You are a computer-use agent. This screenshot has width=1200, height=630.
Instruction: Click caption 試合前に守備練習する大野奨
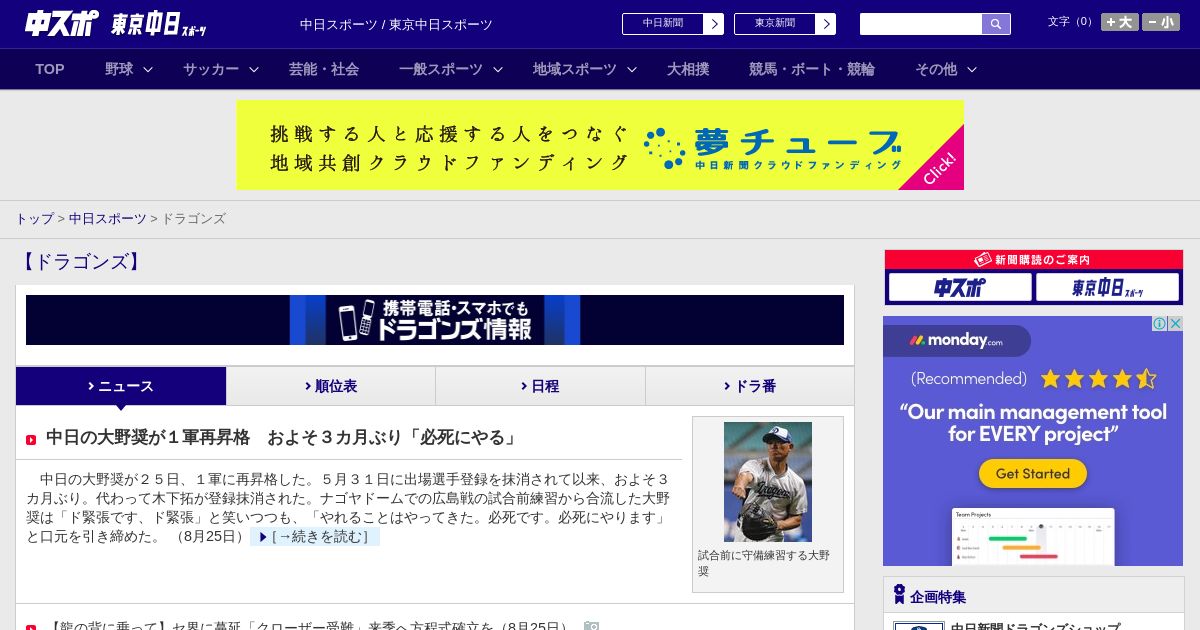(x=764, y=563)
